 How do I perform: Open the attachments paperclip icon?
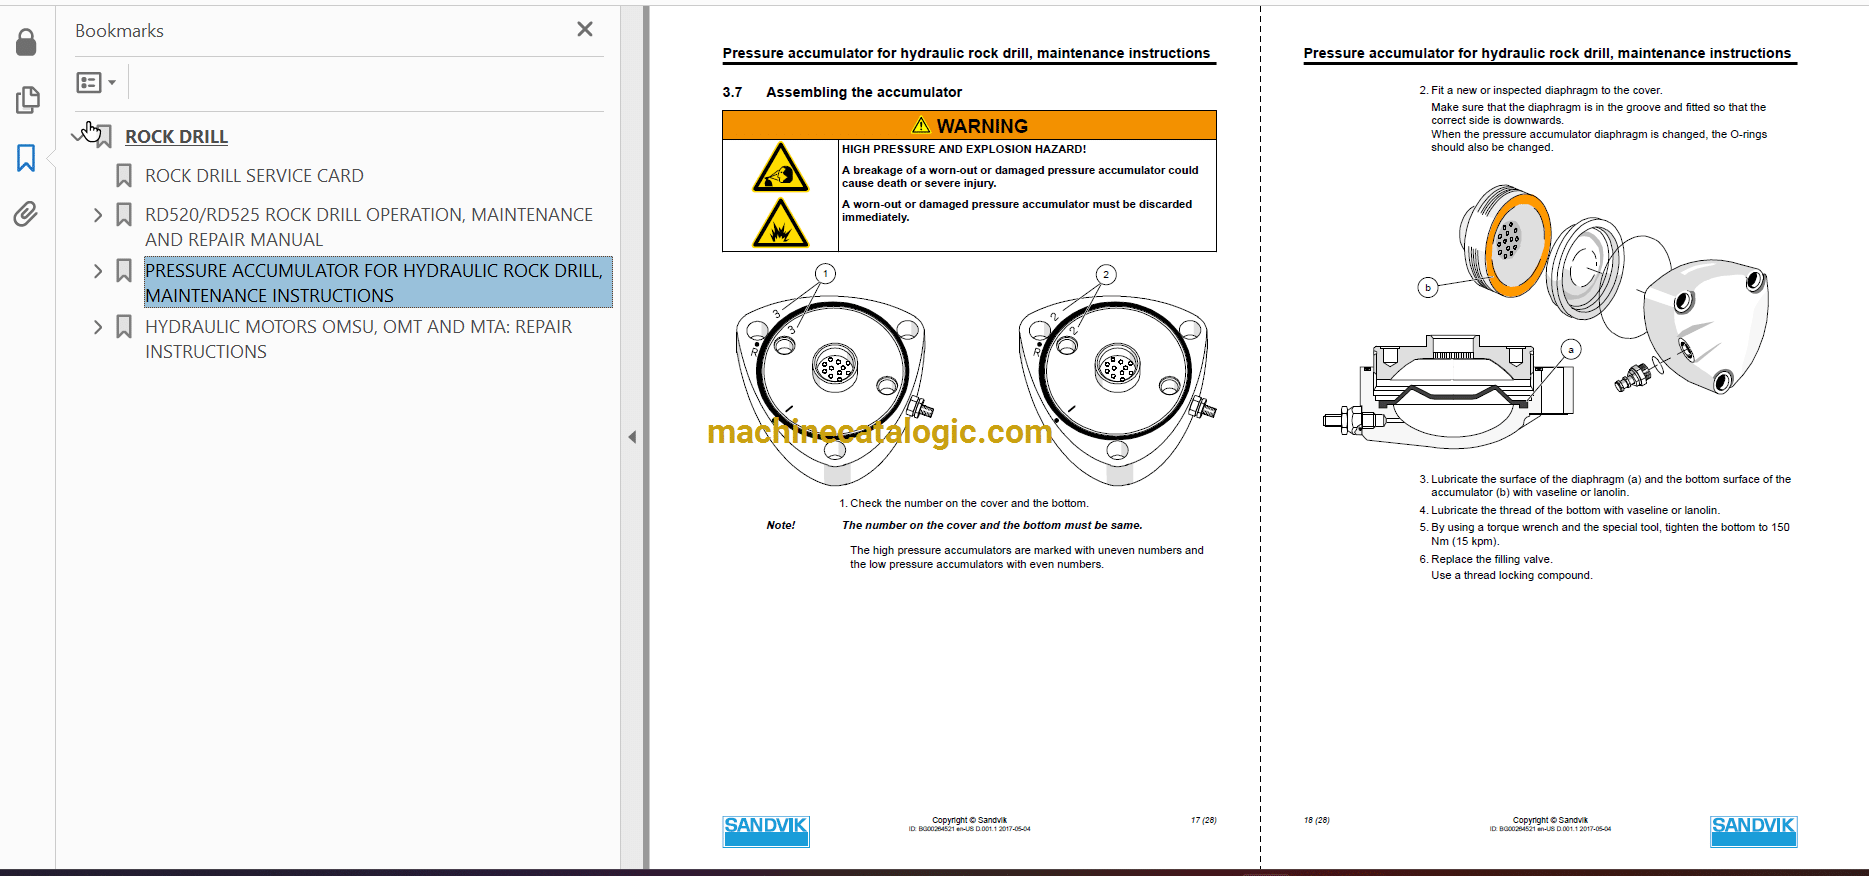pyautogui.click(x=26, y=213)
